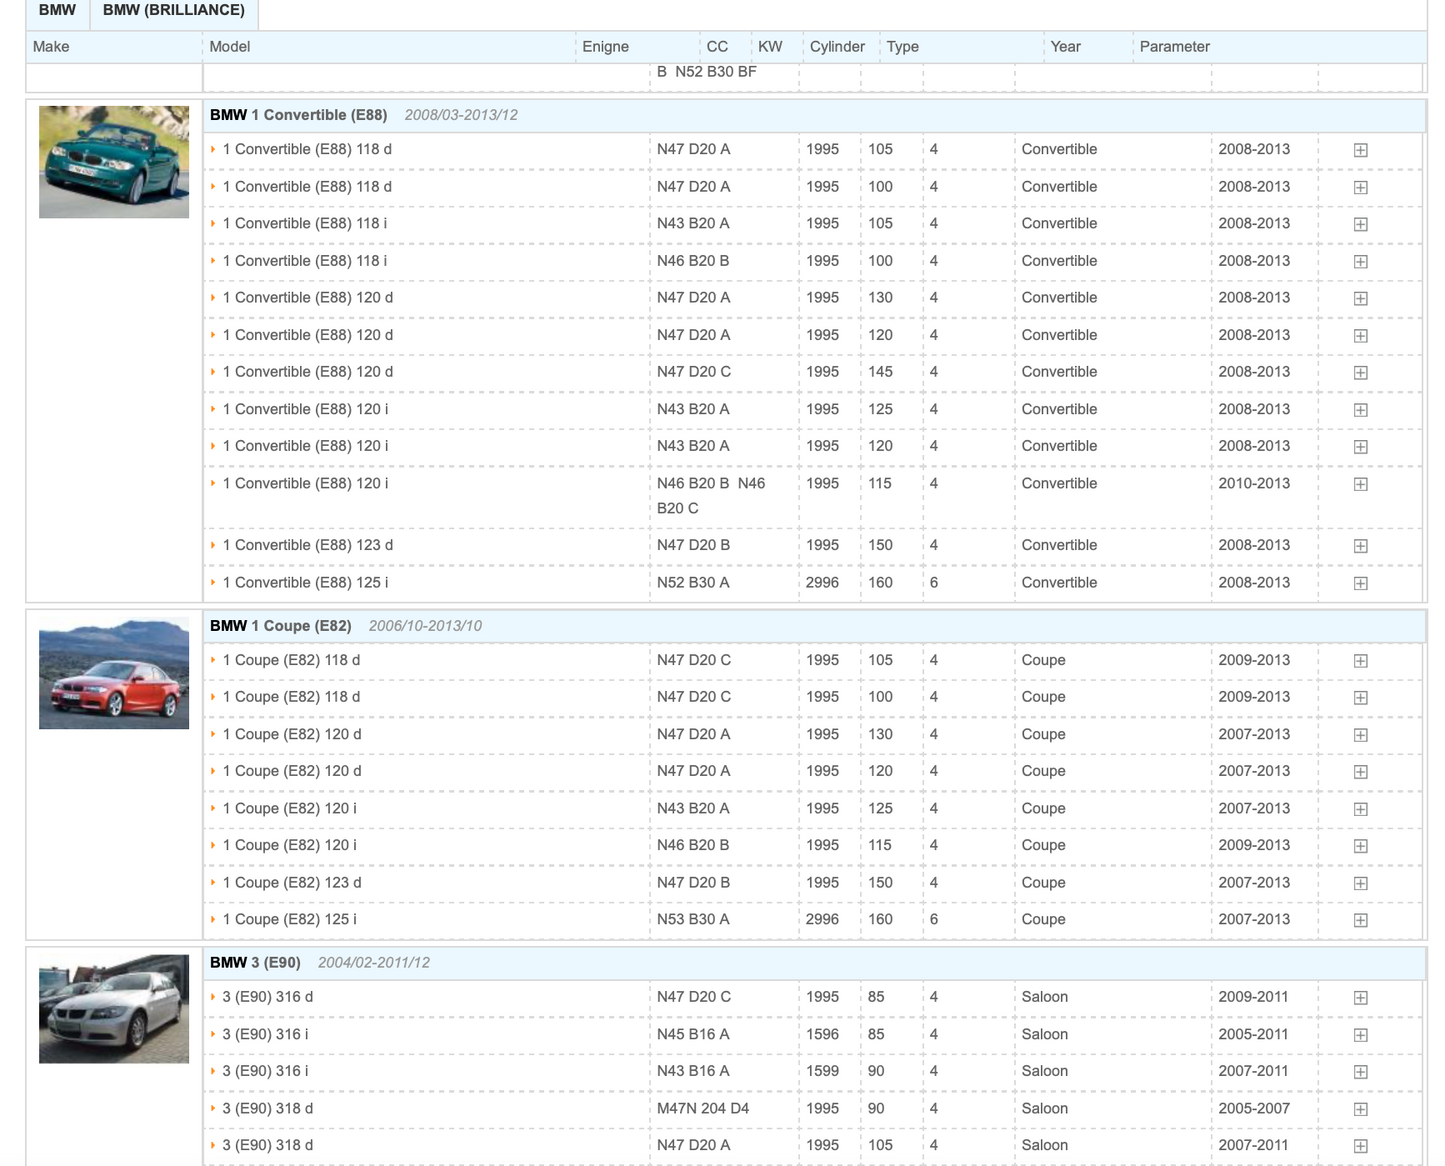Open plus icon for Convertible 120 d 120 KW

pyautogui.click(x=1360, y=336)
